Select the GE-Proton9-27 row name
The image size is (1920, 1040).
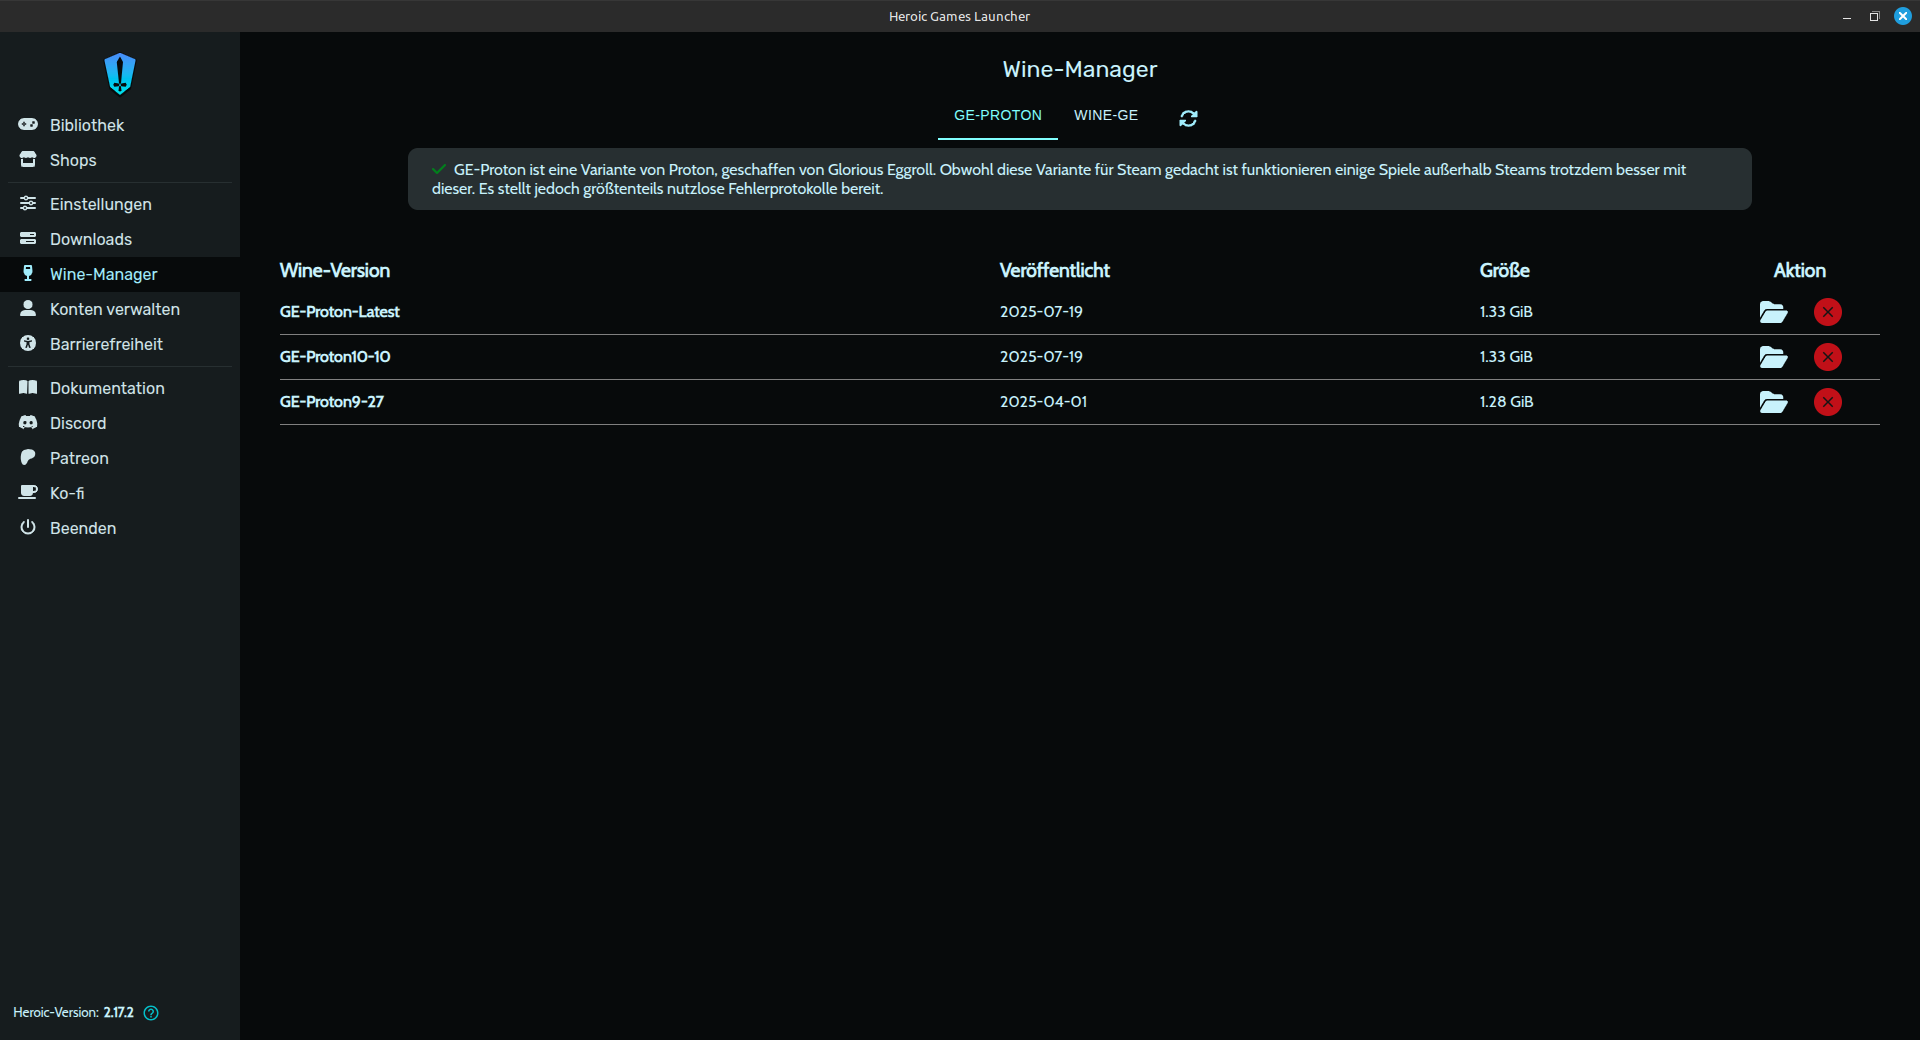[332, 402]
